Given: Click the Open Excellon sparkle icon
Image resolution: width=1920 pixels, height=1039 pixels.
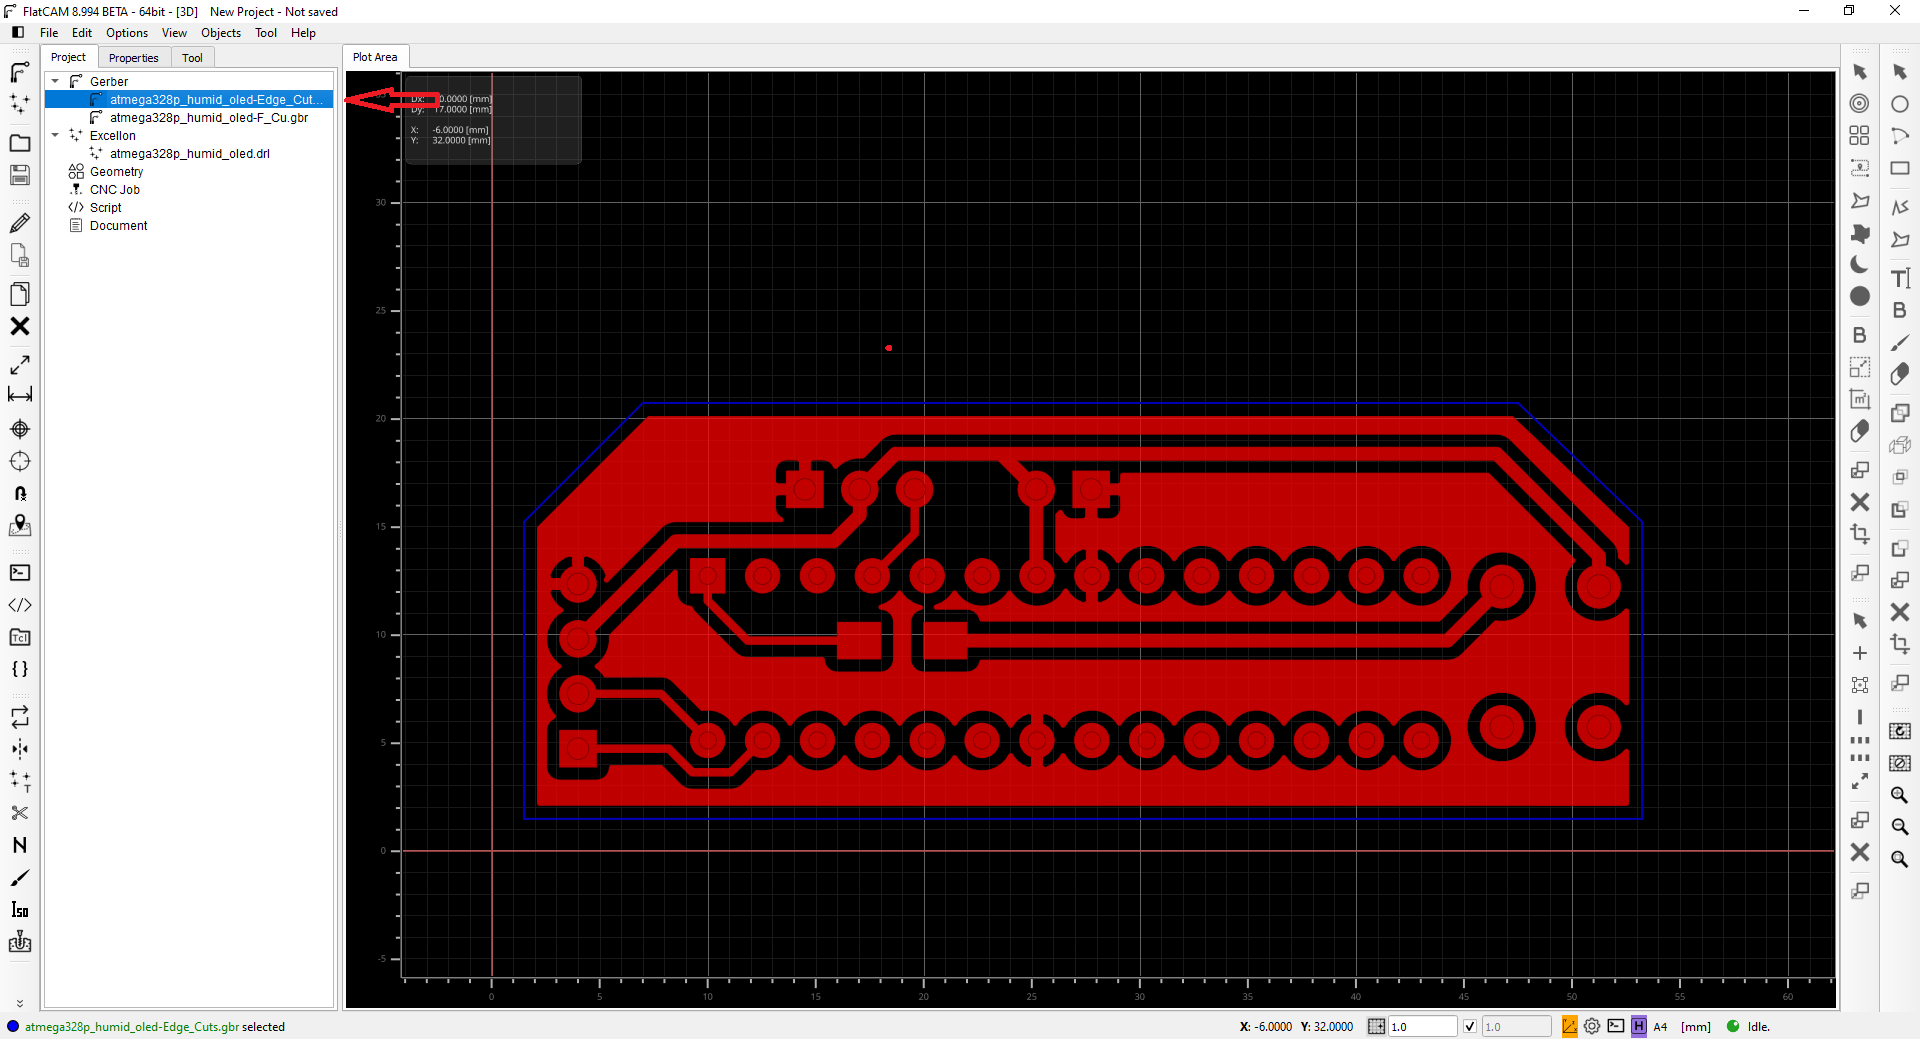Looking at the screenshot, I should [19, 103].
